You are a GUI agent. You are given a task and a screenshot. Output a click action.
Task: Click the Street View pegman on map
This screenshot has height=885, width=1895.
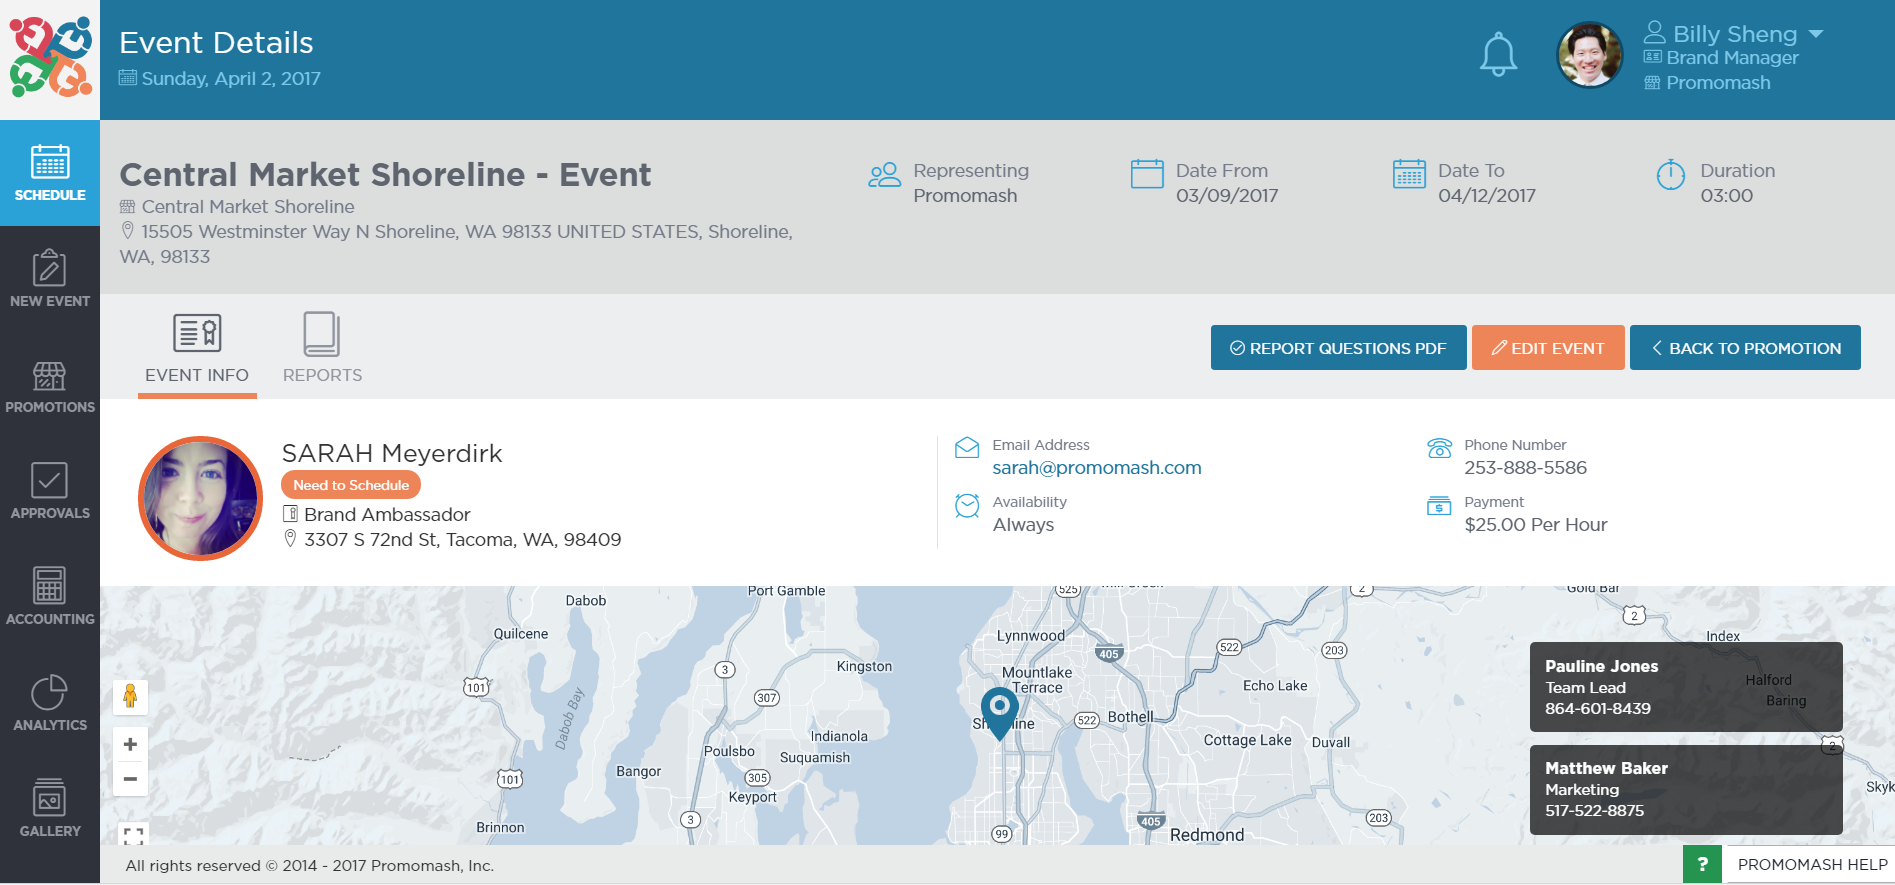pos(130,696)
